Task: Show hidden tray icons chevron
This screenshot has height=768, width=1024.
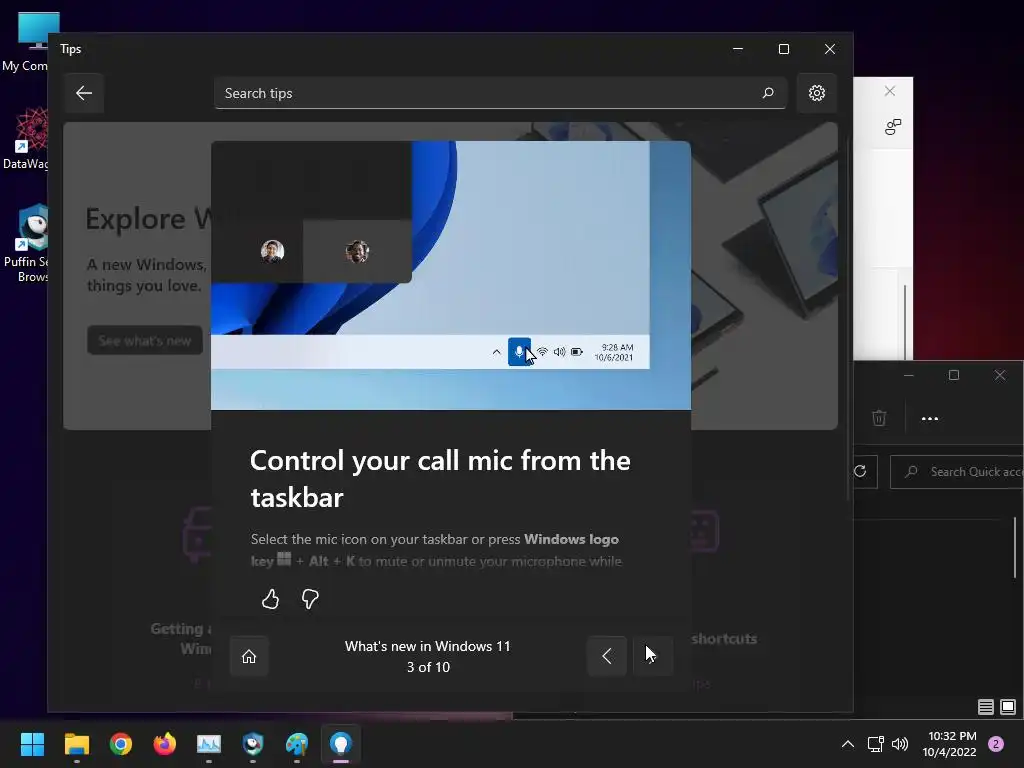Action: point(848,744)
